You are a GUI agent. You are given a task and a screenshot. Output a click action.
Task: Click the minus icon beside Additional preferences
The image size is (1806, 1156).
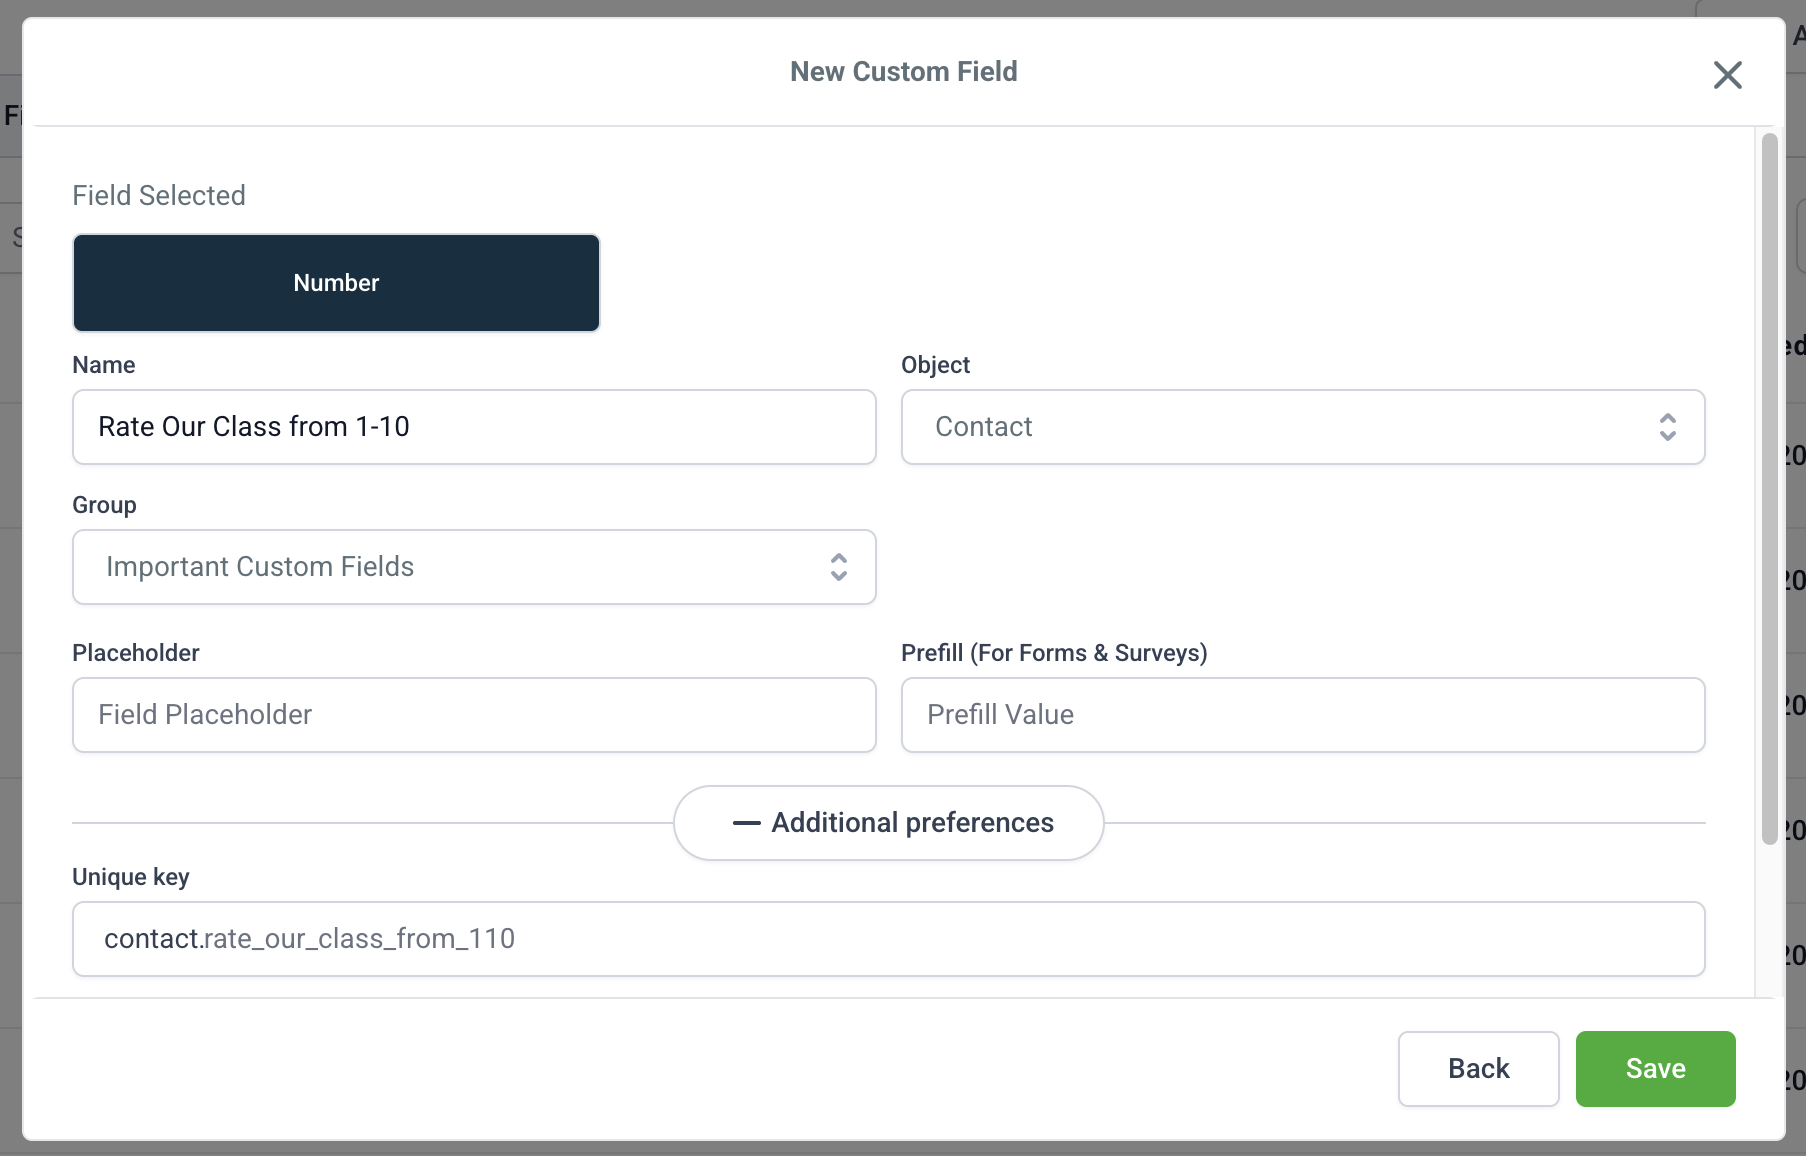click(x=746, y=823)
